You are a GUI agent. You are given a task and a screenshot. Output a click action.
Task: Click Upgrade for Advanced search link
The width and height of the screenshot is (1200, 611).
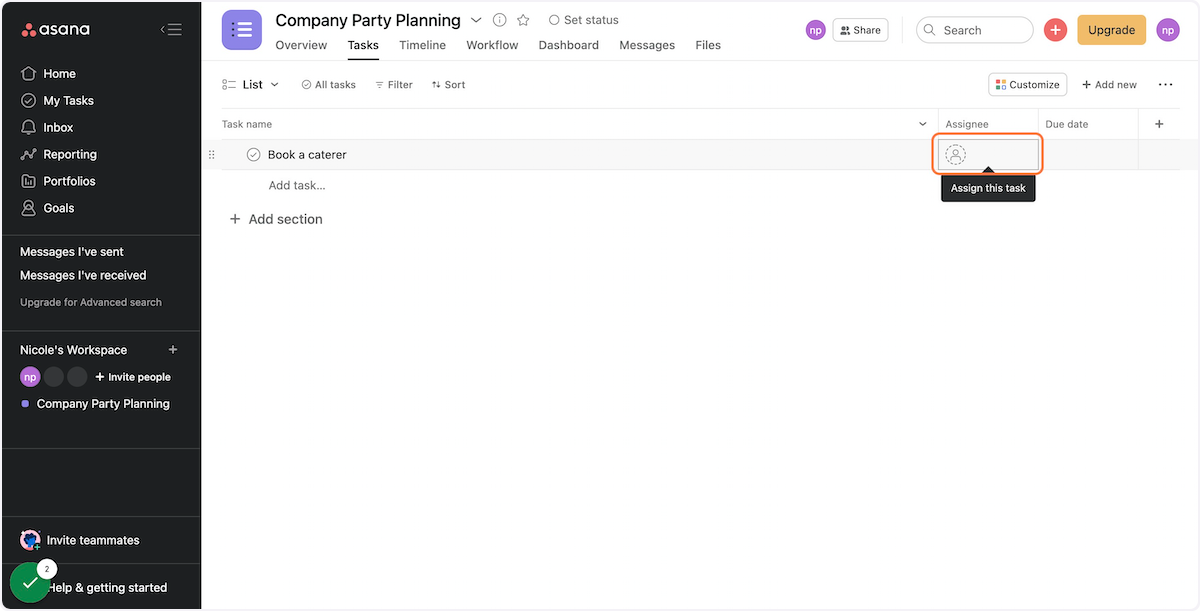pos(91,302)
